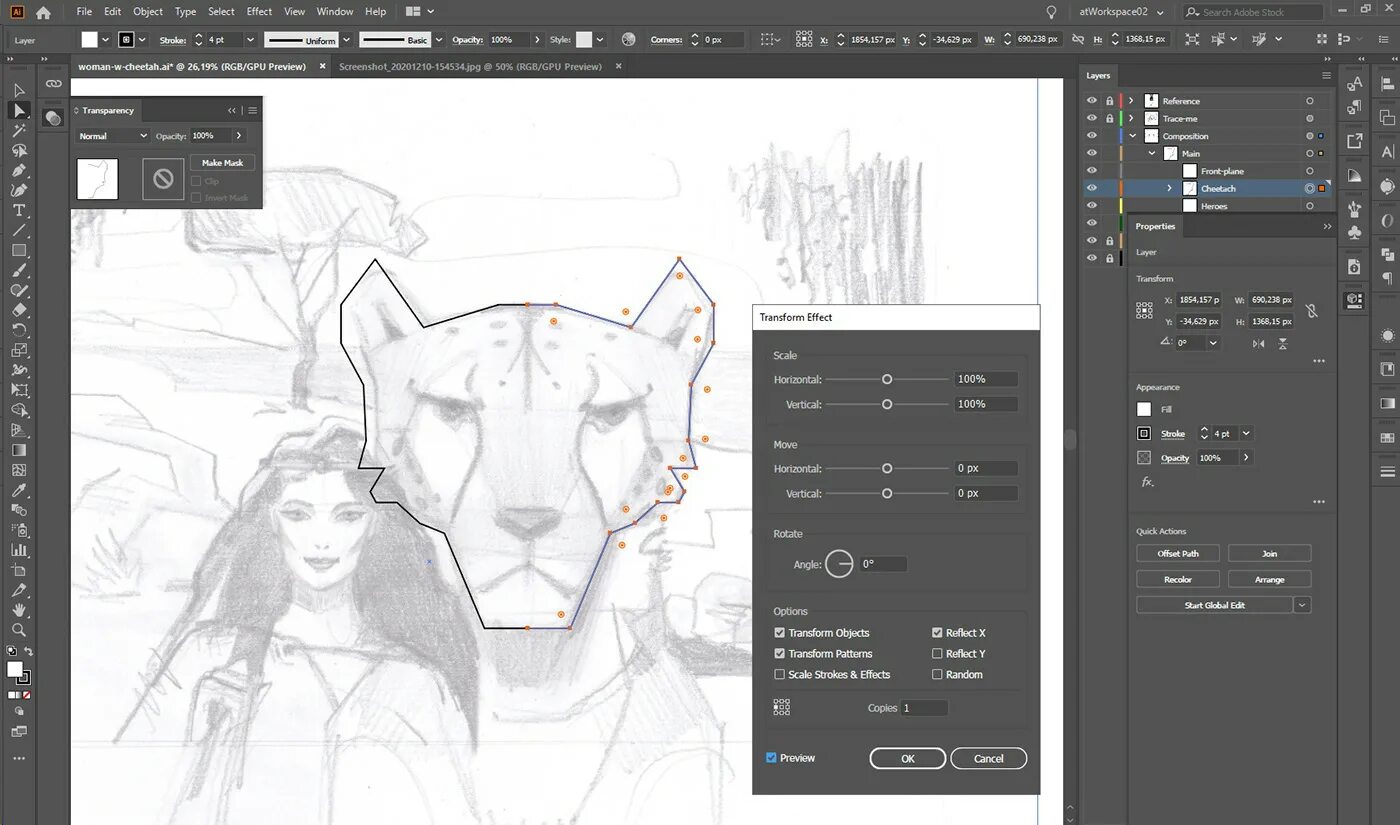Select the Artboard tool
The image size is (1400, 825).
point(19,570)
